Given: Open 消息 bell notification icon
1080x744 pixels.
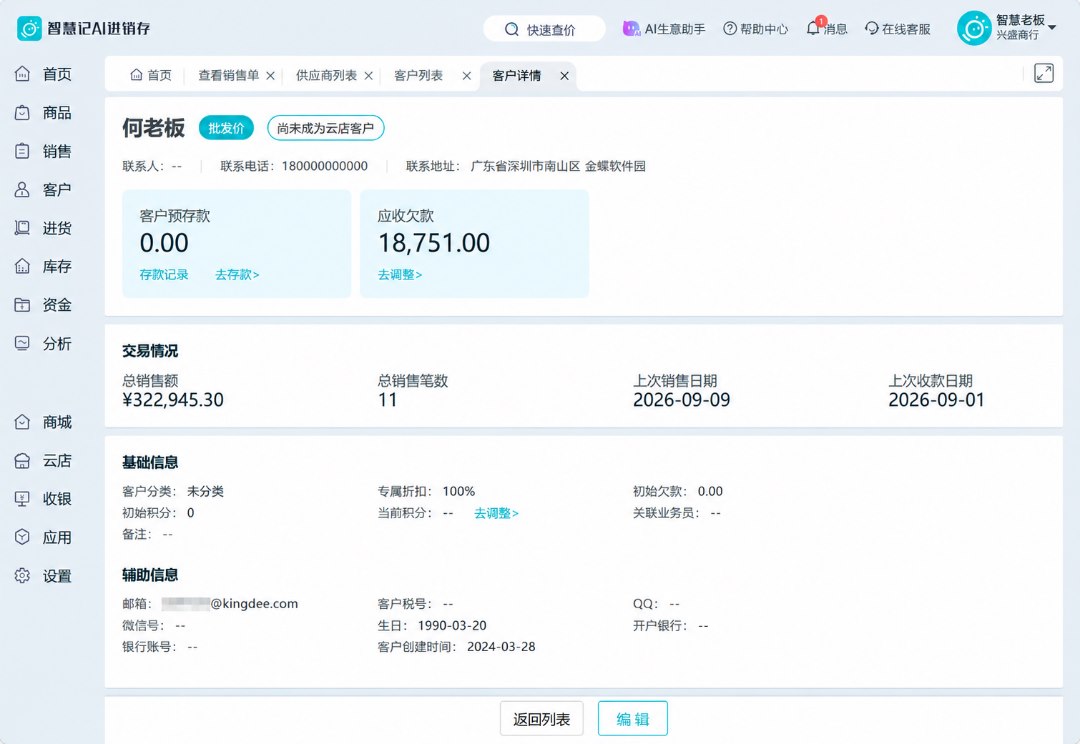Looking at the screenshot, I should (x=813, y=28).
